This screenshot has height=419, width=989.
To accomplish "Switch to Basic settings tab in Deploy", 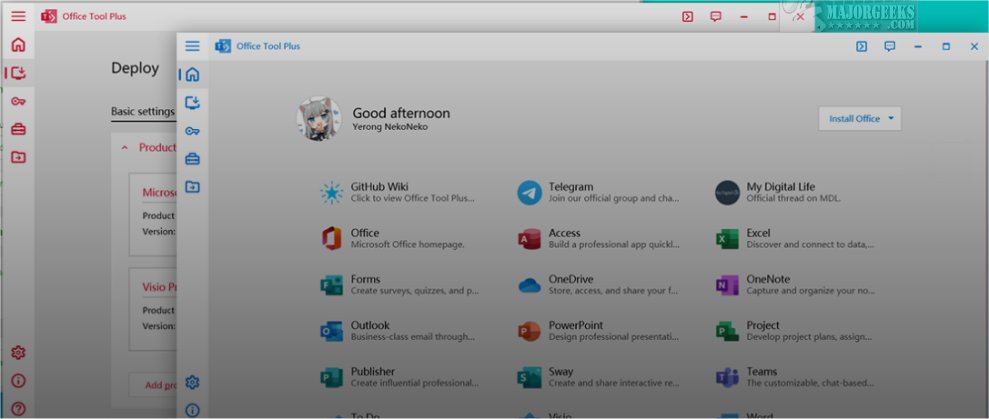I will 143,112.
